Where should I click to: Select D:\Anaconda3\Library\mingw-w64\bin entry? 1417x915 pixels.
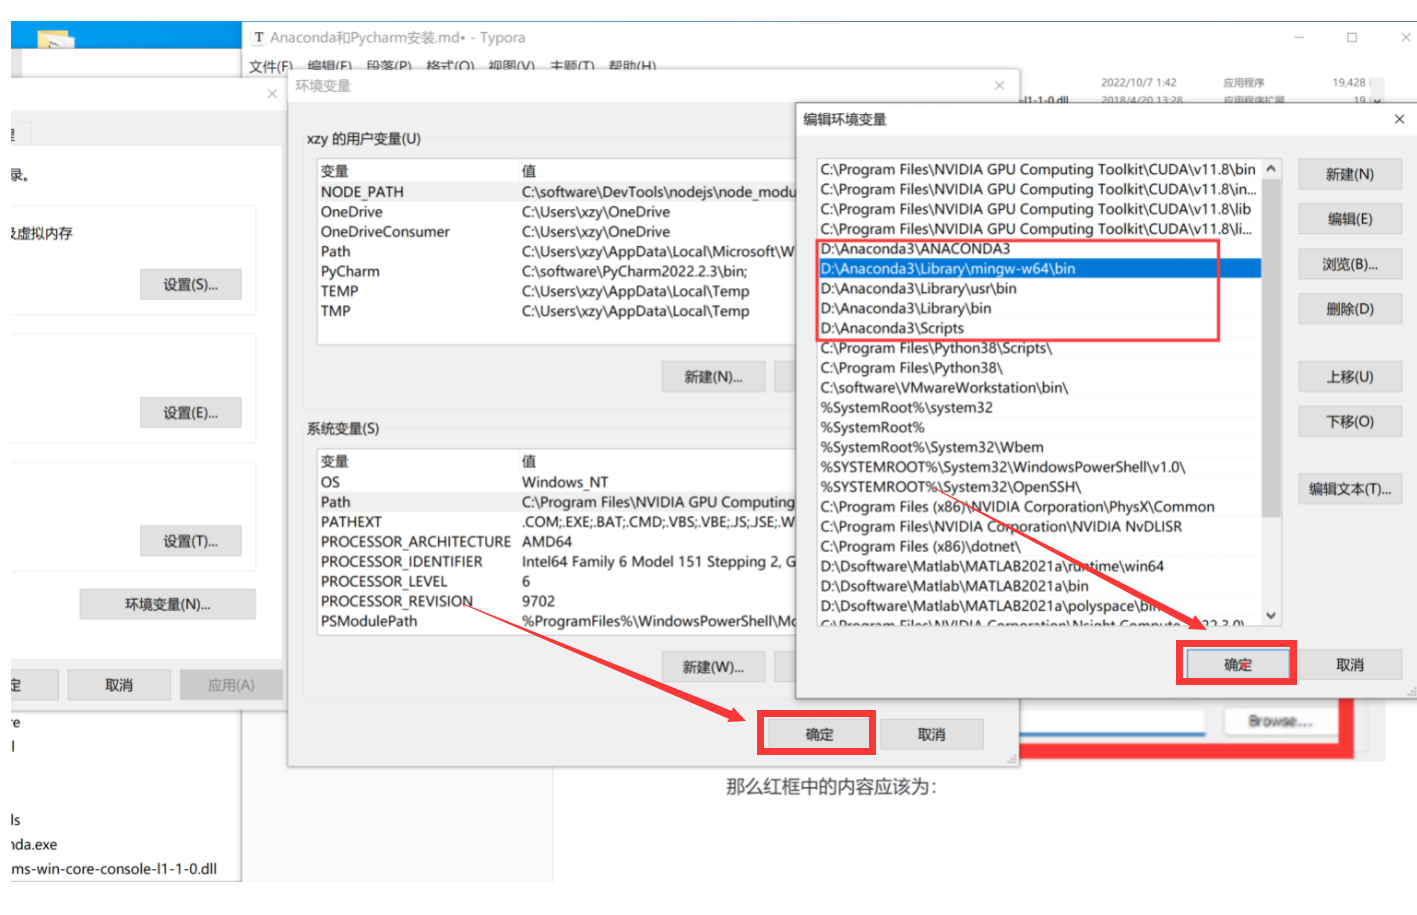[1039, 269]
